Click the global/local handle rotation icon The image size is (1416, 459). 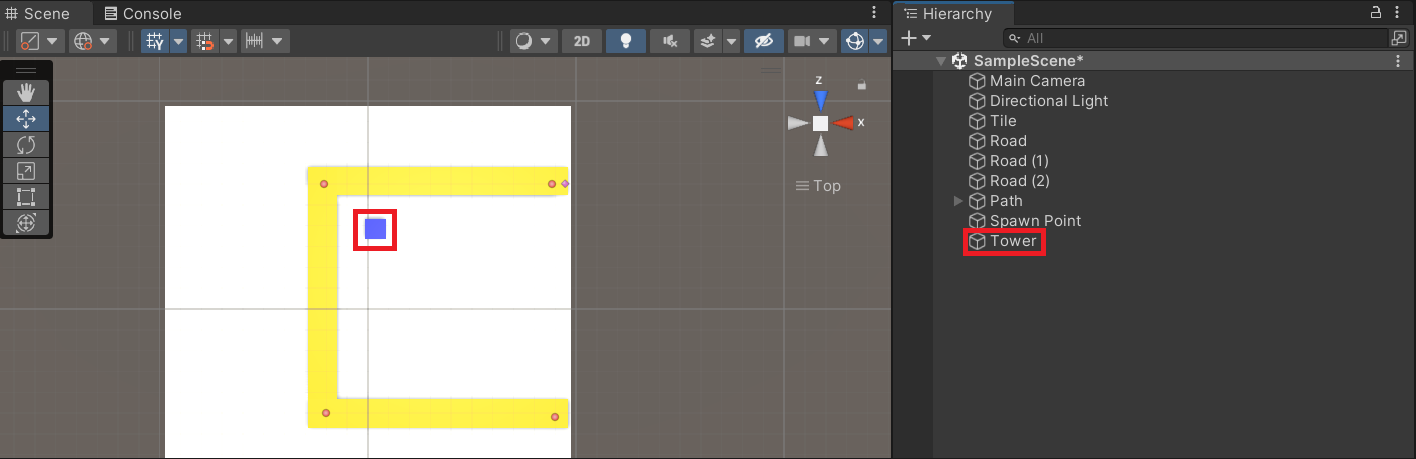click(83, 41)
